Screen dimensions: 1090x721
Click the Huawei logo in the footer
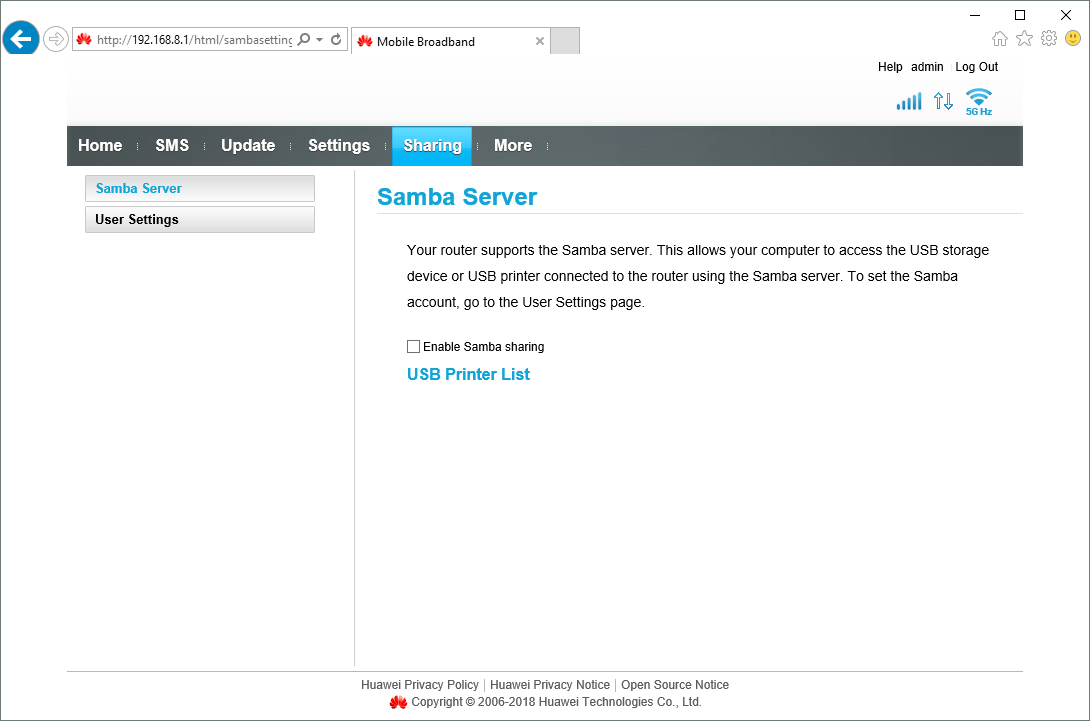pos(398,702)
